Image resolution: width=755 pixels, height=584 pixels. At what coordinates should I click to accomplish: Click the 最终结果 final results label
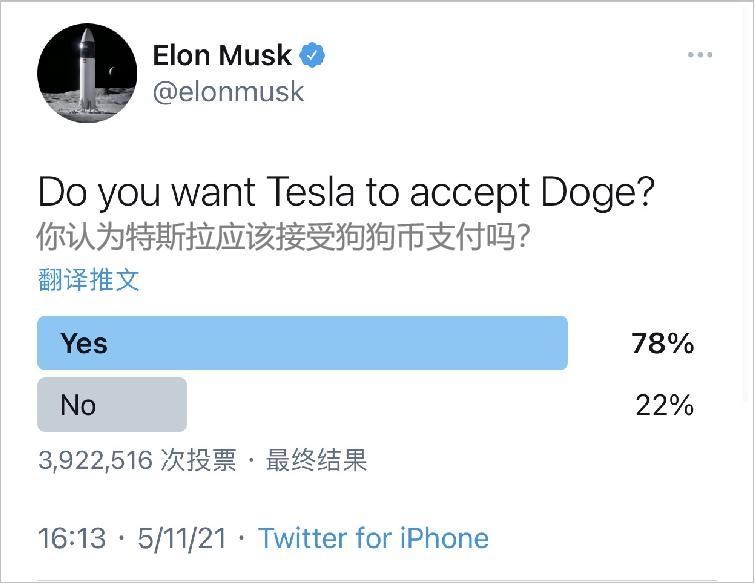click(x=317, y=460)
